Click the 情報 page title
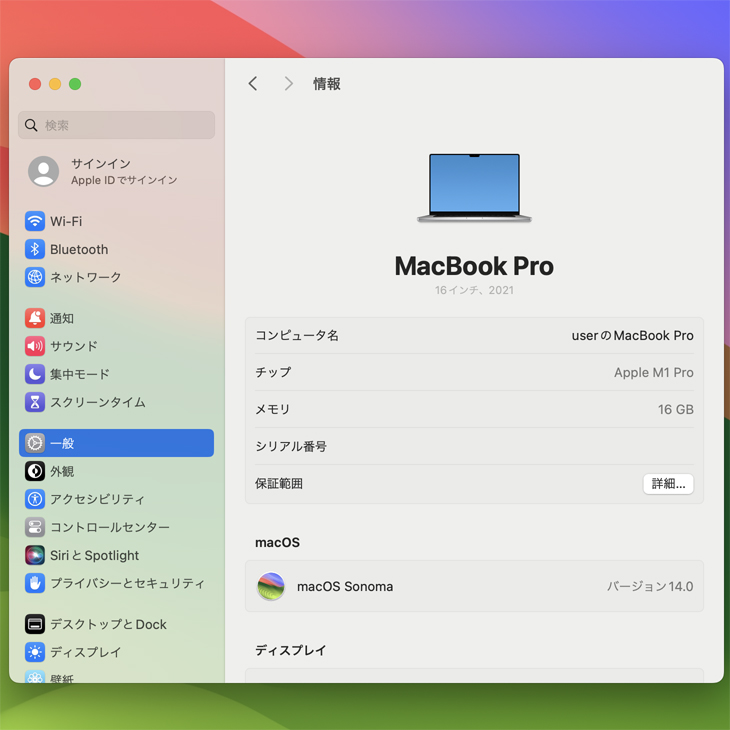The image size is (730, 730). point(327,84)
